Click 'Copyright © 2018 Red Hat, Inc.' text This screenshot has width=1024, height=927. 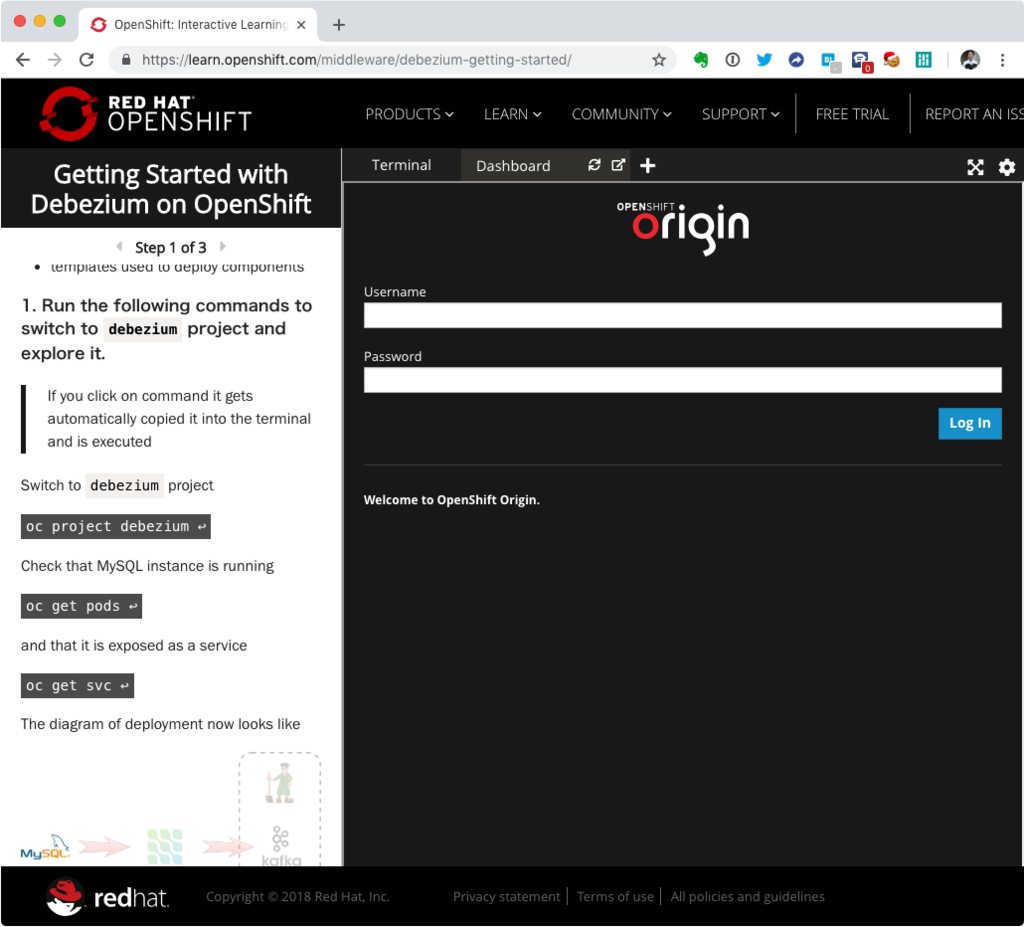(x=298, y=897)
